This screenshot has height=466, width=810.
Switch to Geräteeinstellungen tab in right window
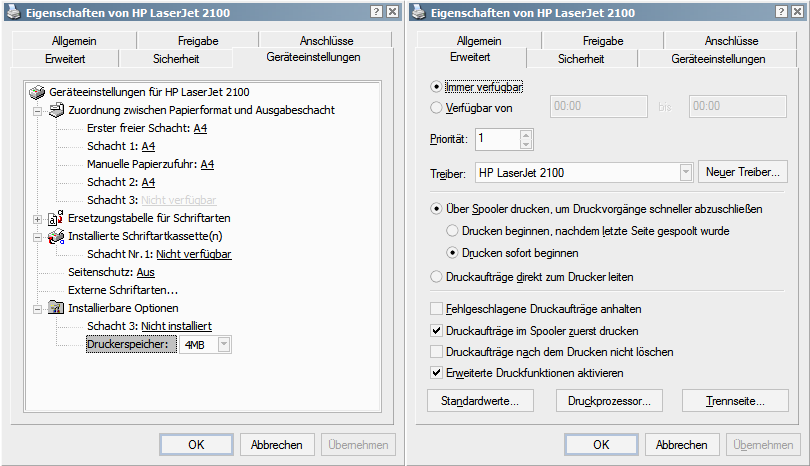(718, 58)
